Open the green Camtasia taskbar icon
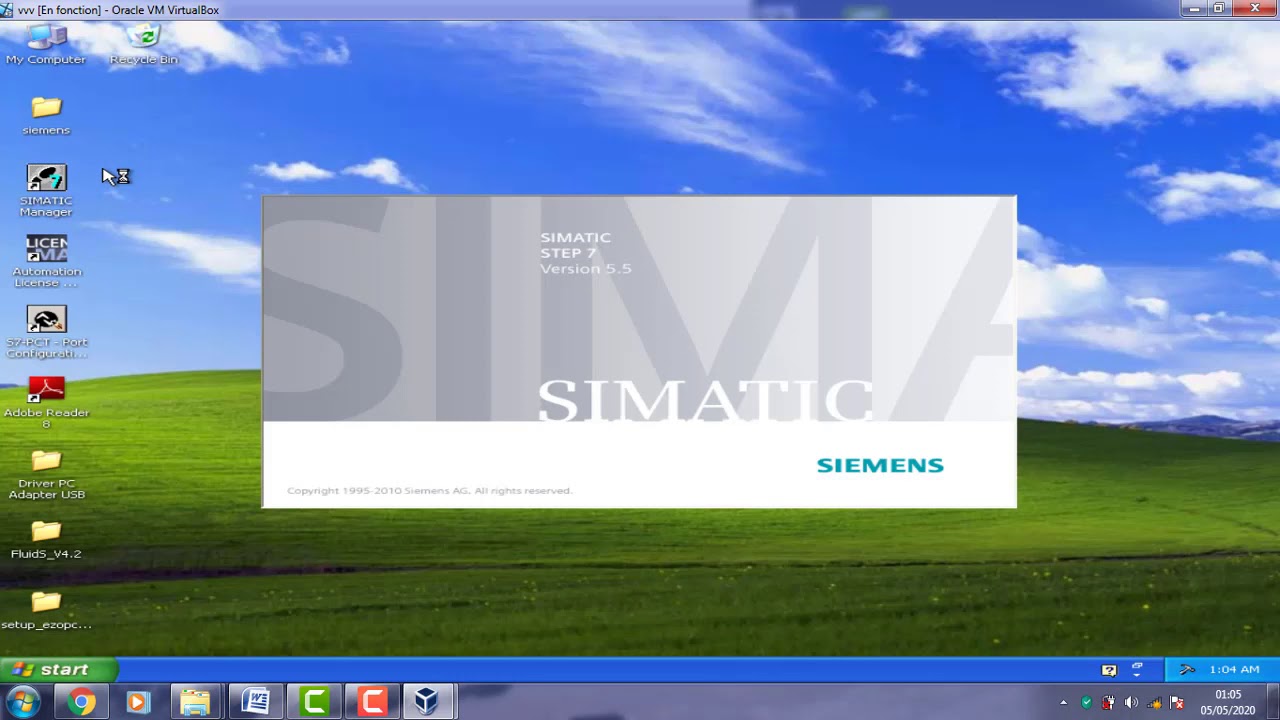This screenshot has height=720, width=1280. 314,702
